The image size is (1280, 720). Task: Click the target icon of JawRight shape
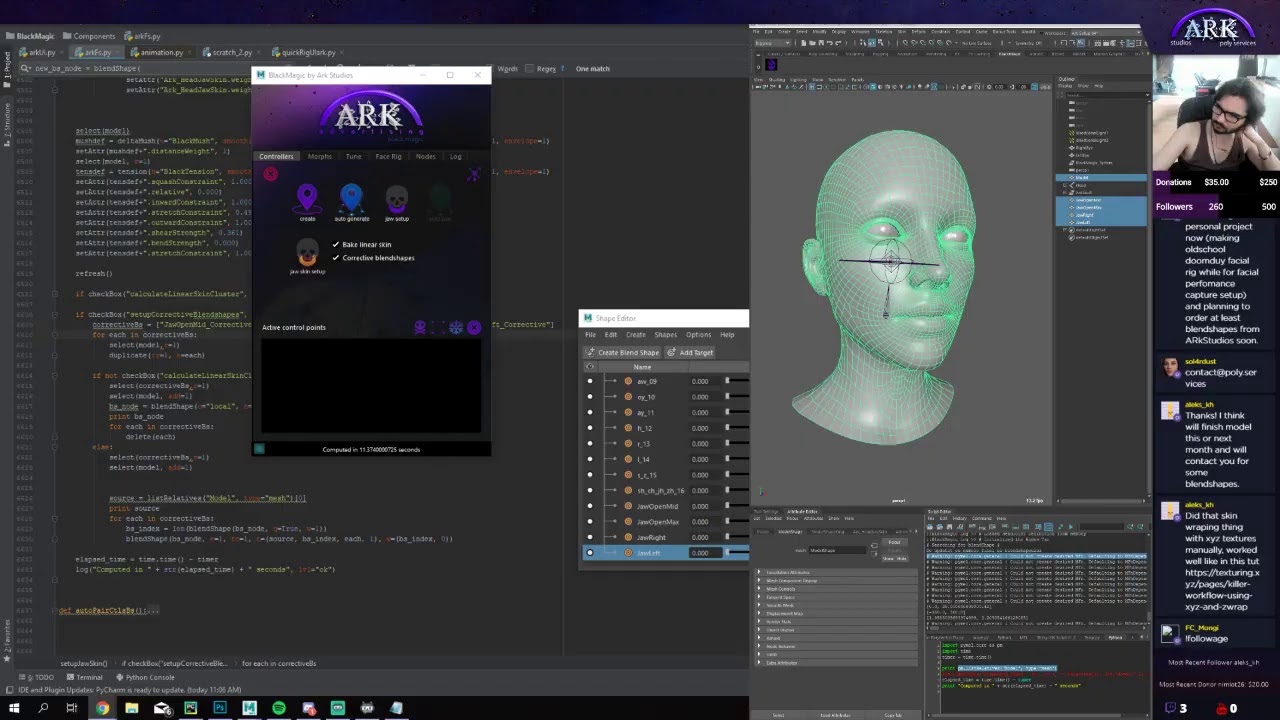(x=628, y=537)
